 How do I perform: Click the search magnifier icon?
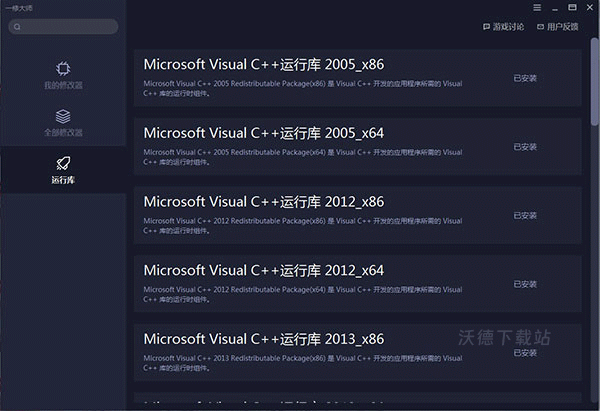point(17,27)
